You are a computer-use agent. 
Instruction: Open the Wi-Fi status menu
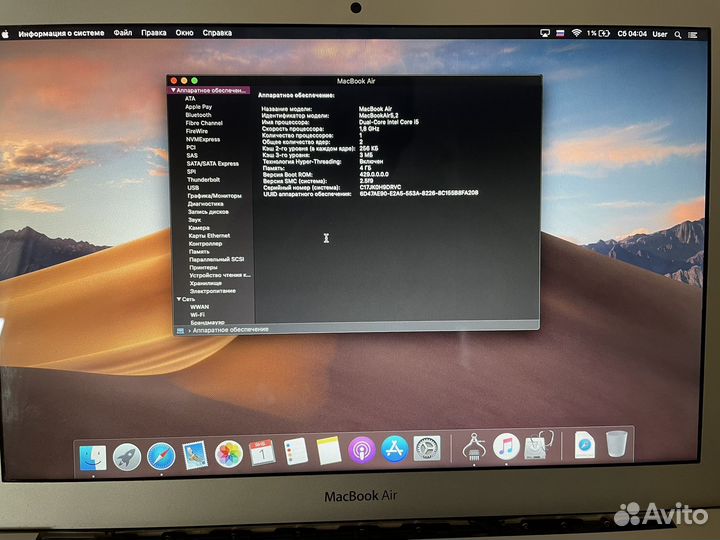click(576, 33)
